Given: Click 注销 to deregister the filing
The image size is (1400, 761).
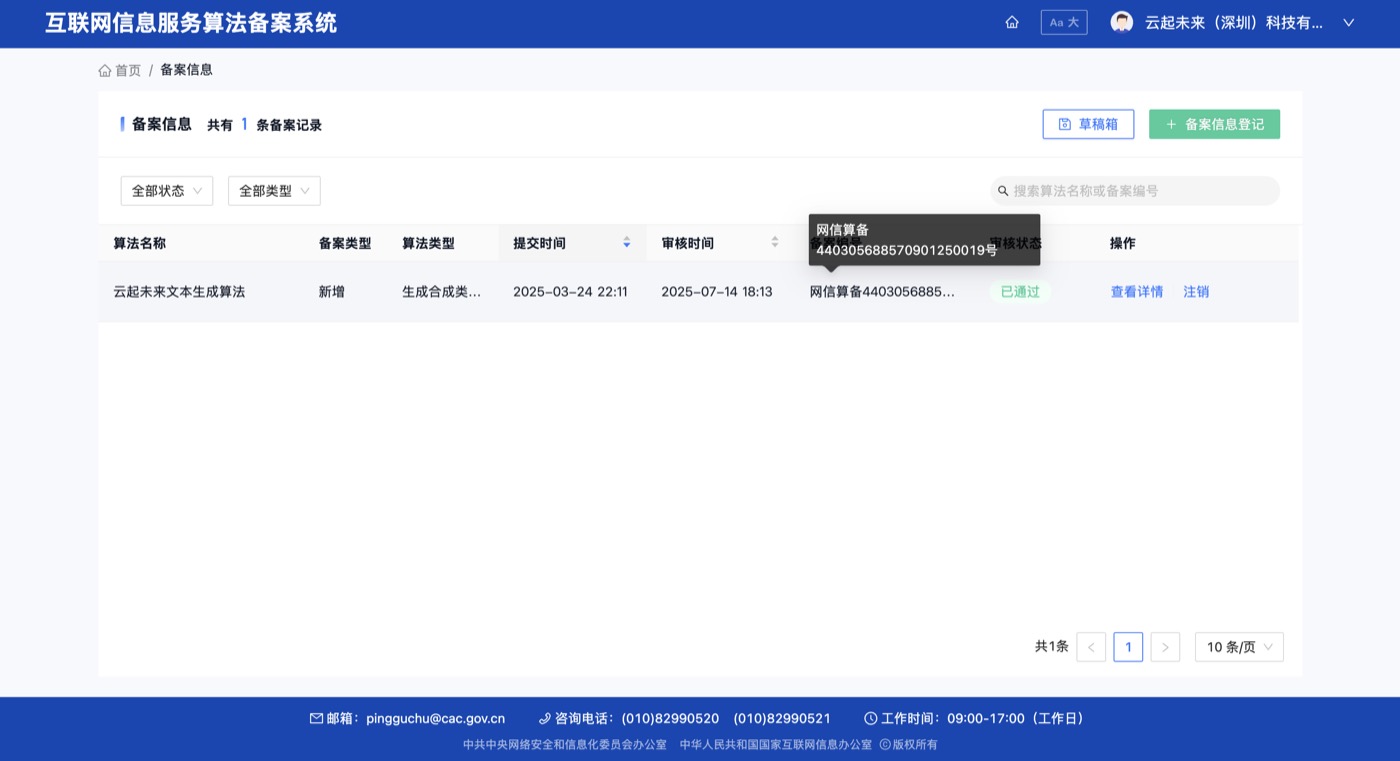Looking at the screenshot, I should pyautogui.click(x=1196, y=292).
